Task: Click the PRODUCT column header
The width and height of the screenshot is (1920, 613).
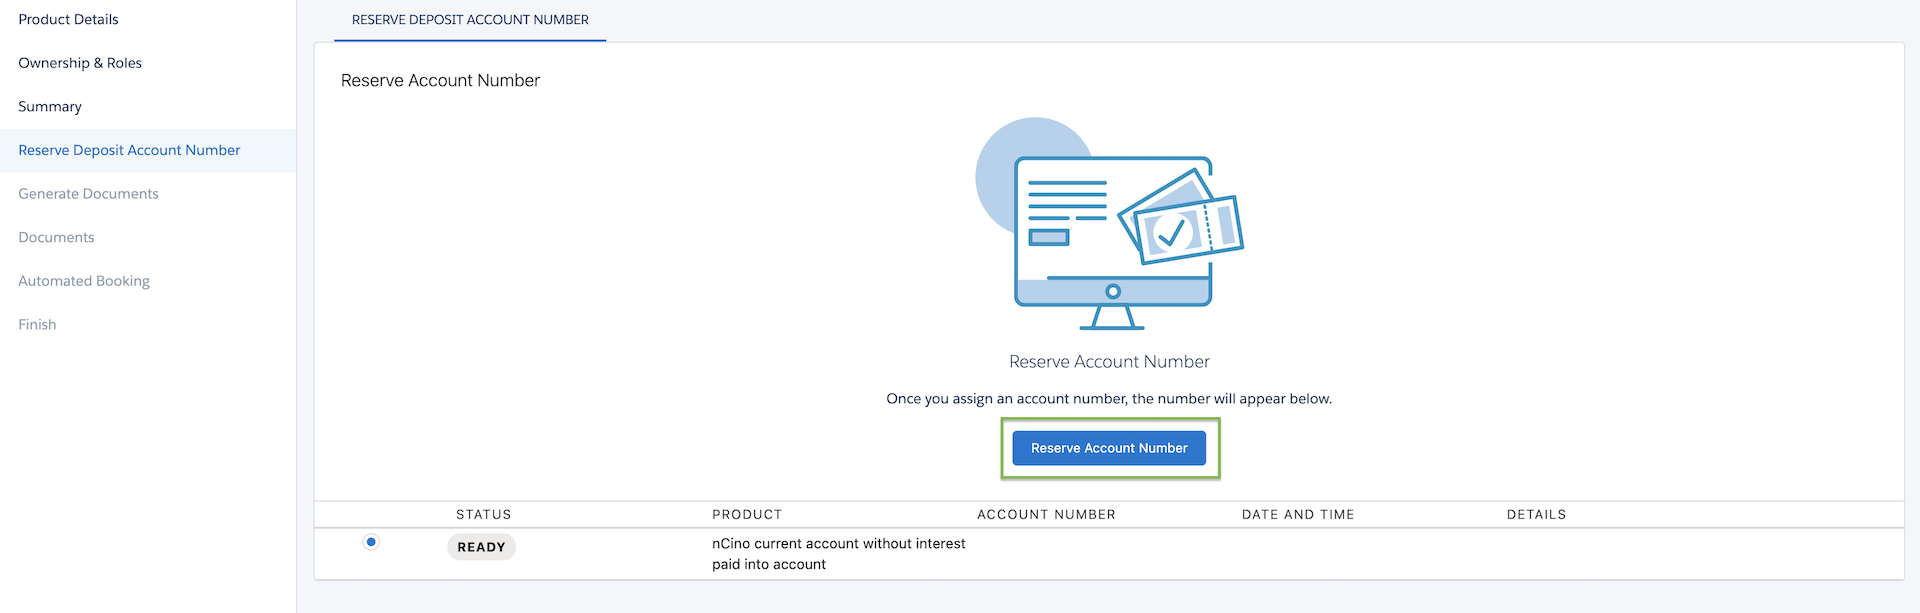Action: click(747, 515)
